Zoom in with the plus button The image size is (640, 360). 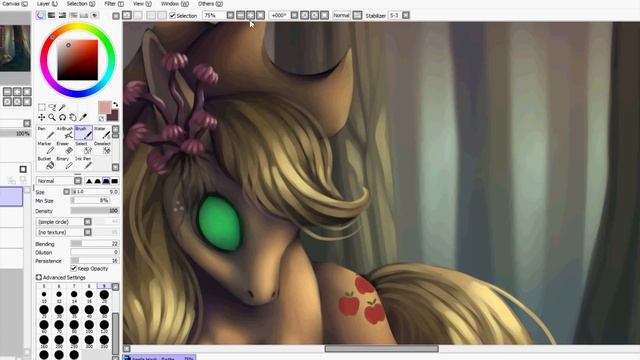pos(250,15)
